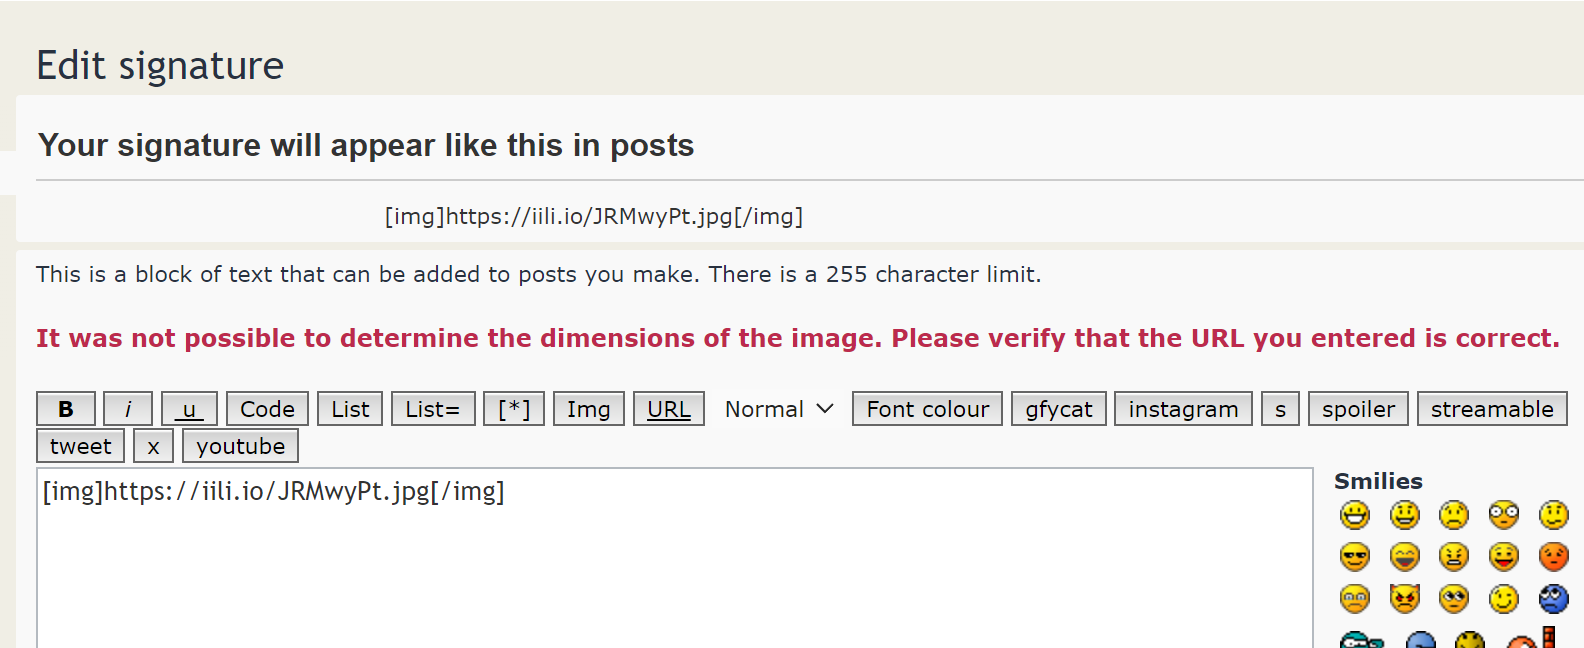Insert the sad frowning smiley
The height and width of the screenshot is (648, 1584).
pyautogui.click(x=1454, y=515)
